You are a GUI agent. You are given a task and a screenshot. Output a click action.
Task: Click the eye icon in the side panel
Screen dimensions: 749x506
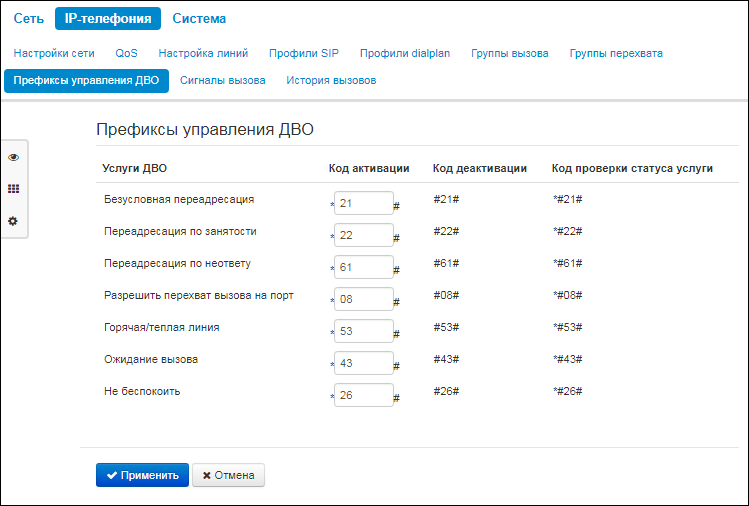pos(13,158)
